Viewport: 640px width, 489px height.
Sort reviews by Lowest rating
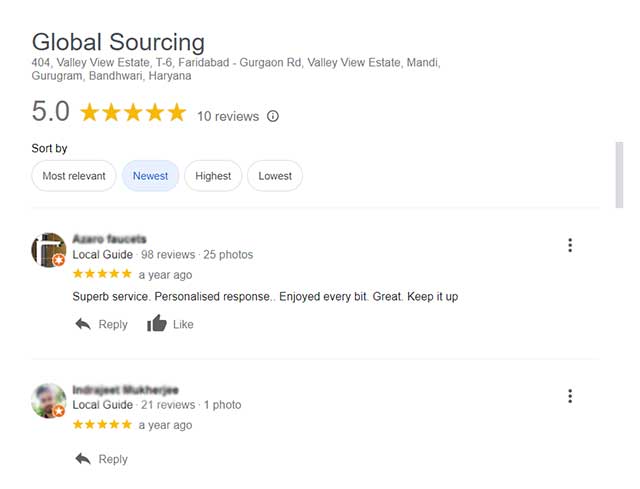tap(275, 176)
